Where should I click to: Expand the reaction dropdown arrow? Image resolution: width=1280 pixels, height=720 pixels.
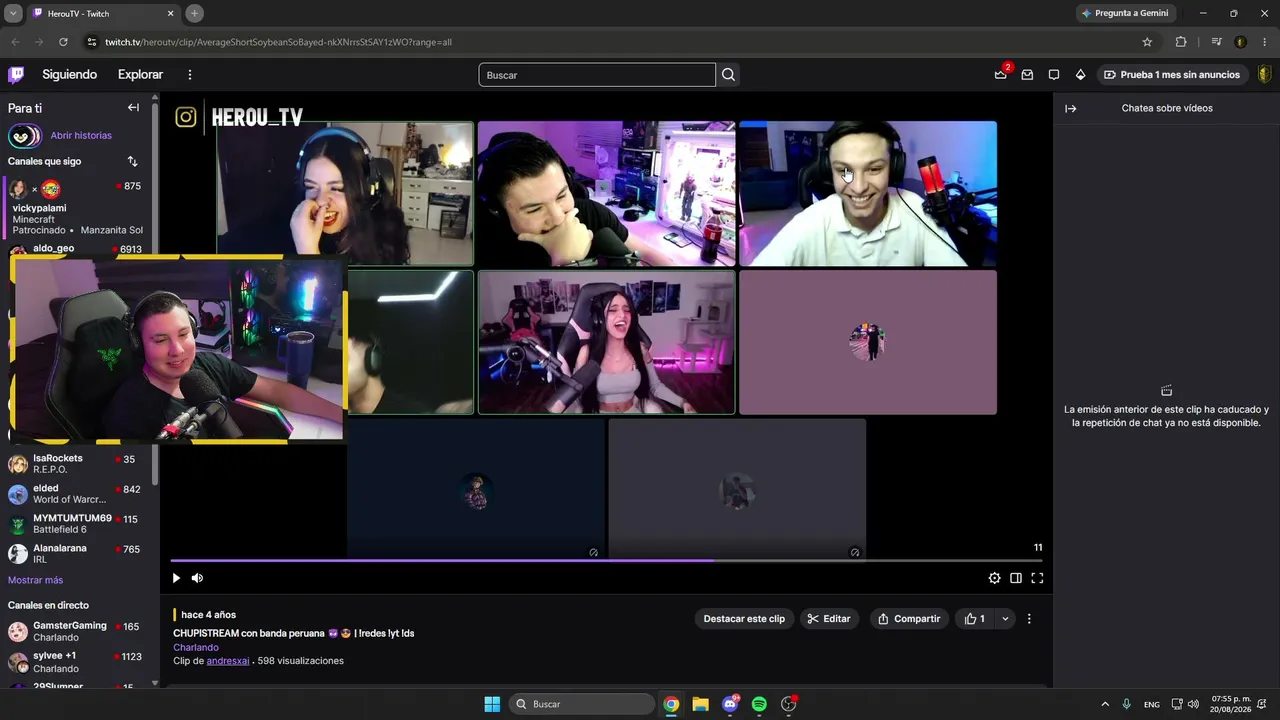pos(1005,619)
